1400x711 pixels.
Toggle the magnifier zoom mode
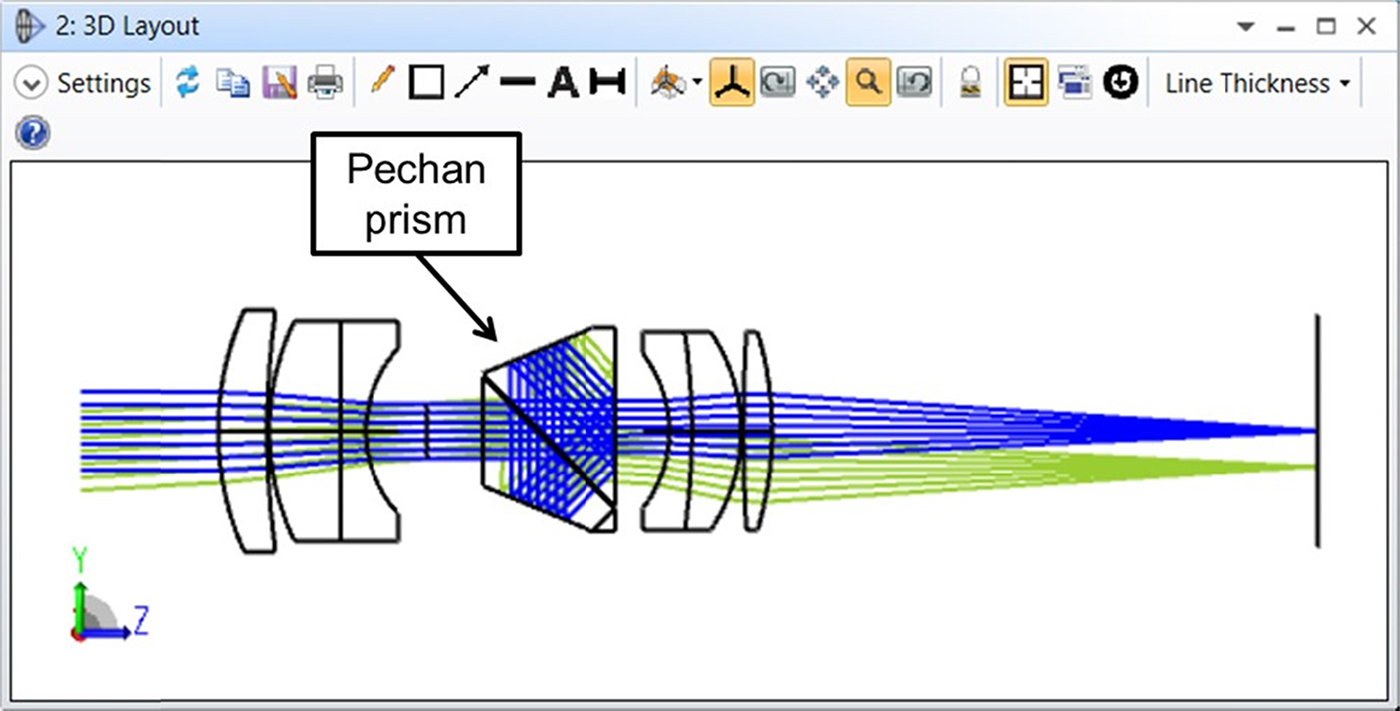tap(869, 83)
